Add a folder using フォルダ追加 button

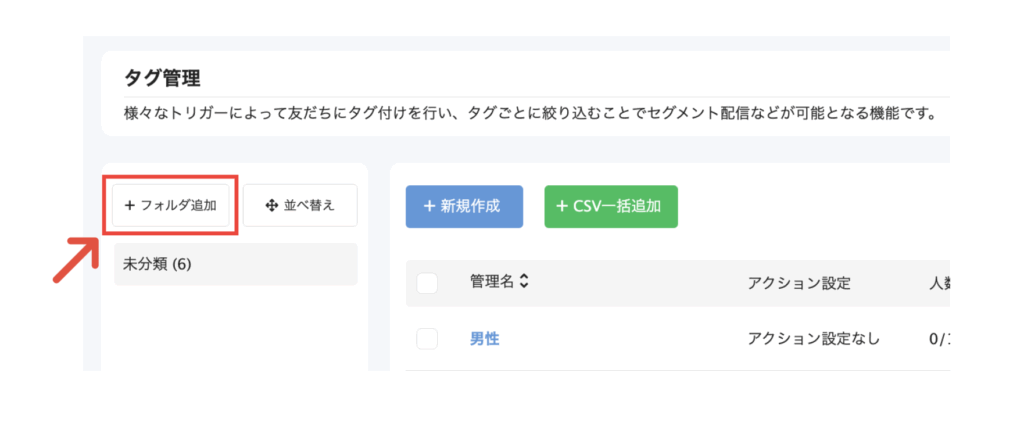[x=170, y=206]
